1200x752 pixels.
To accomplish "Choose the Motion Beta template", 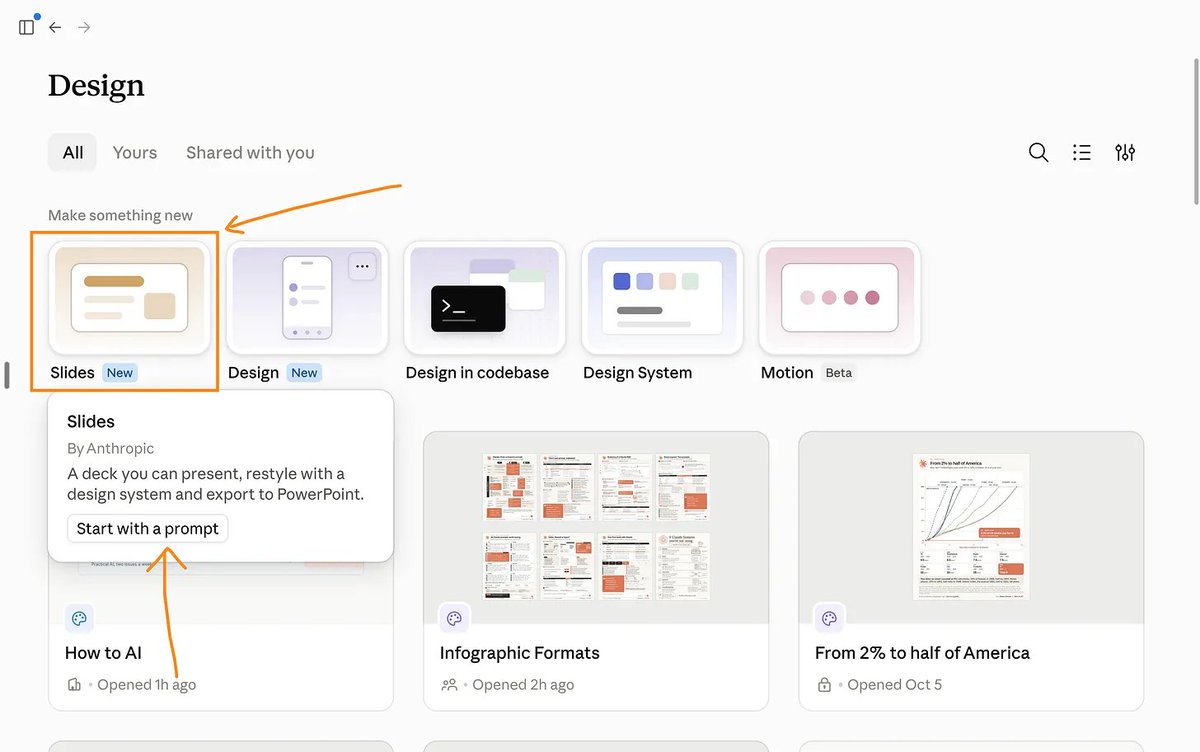I will [x=840, y=297].
